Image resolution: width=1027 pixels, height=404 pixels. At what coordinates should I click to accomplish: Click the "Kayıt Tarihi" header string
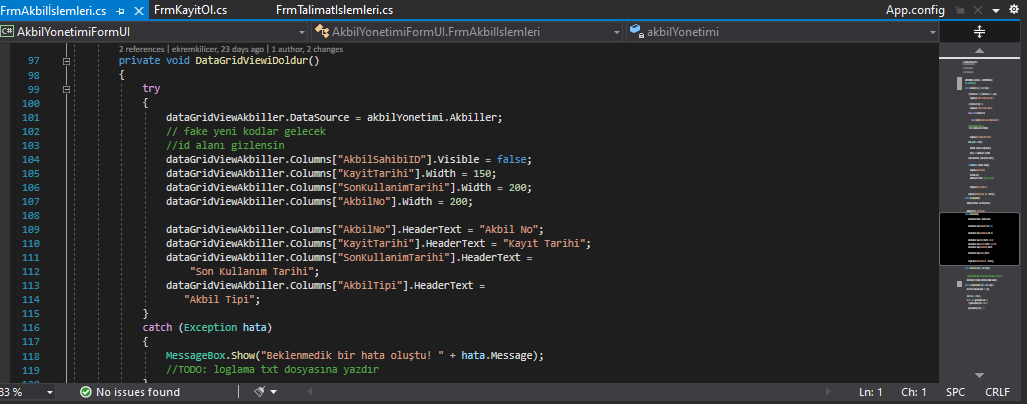click(543, 243)
